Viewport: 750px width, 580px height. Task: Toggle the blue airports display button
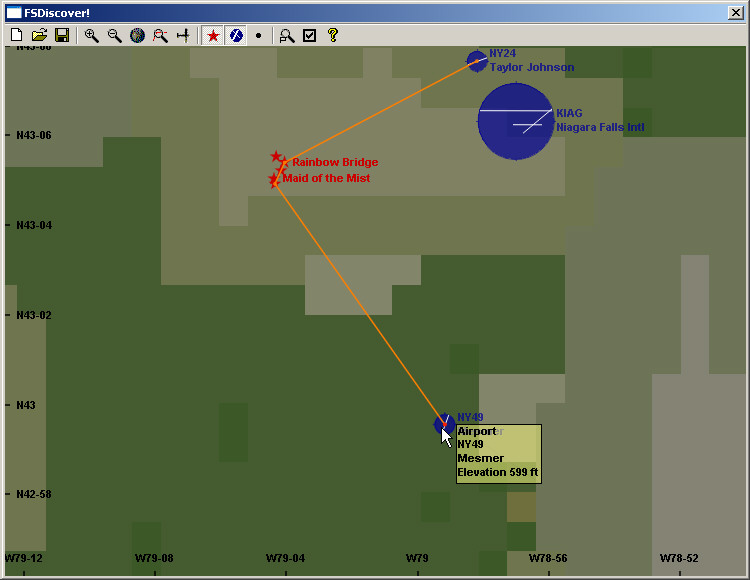pyautogui.click(x=236, y=35)
